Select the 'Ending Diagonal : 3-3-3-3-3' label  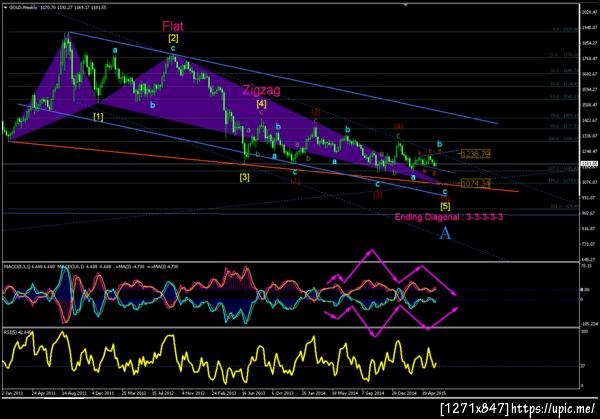point(448,217)
